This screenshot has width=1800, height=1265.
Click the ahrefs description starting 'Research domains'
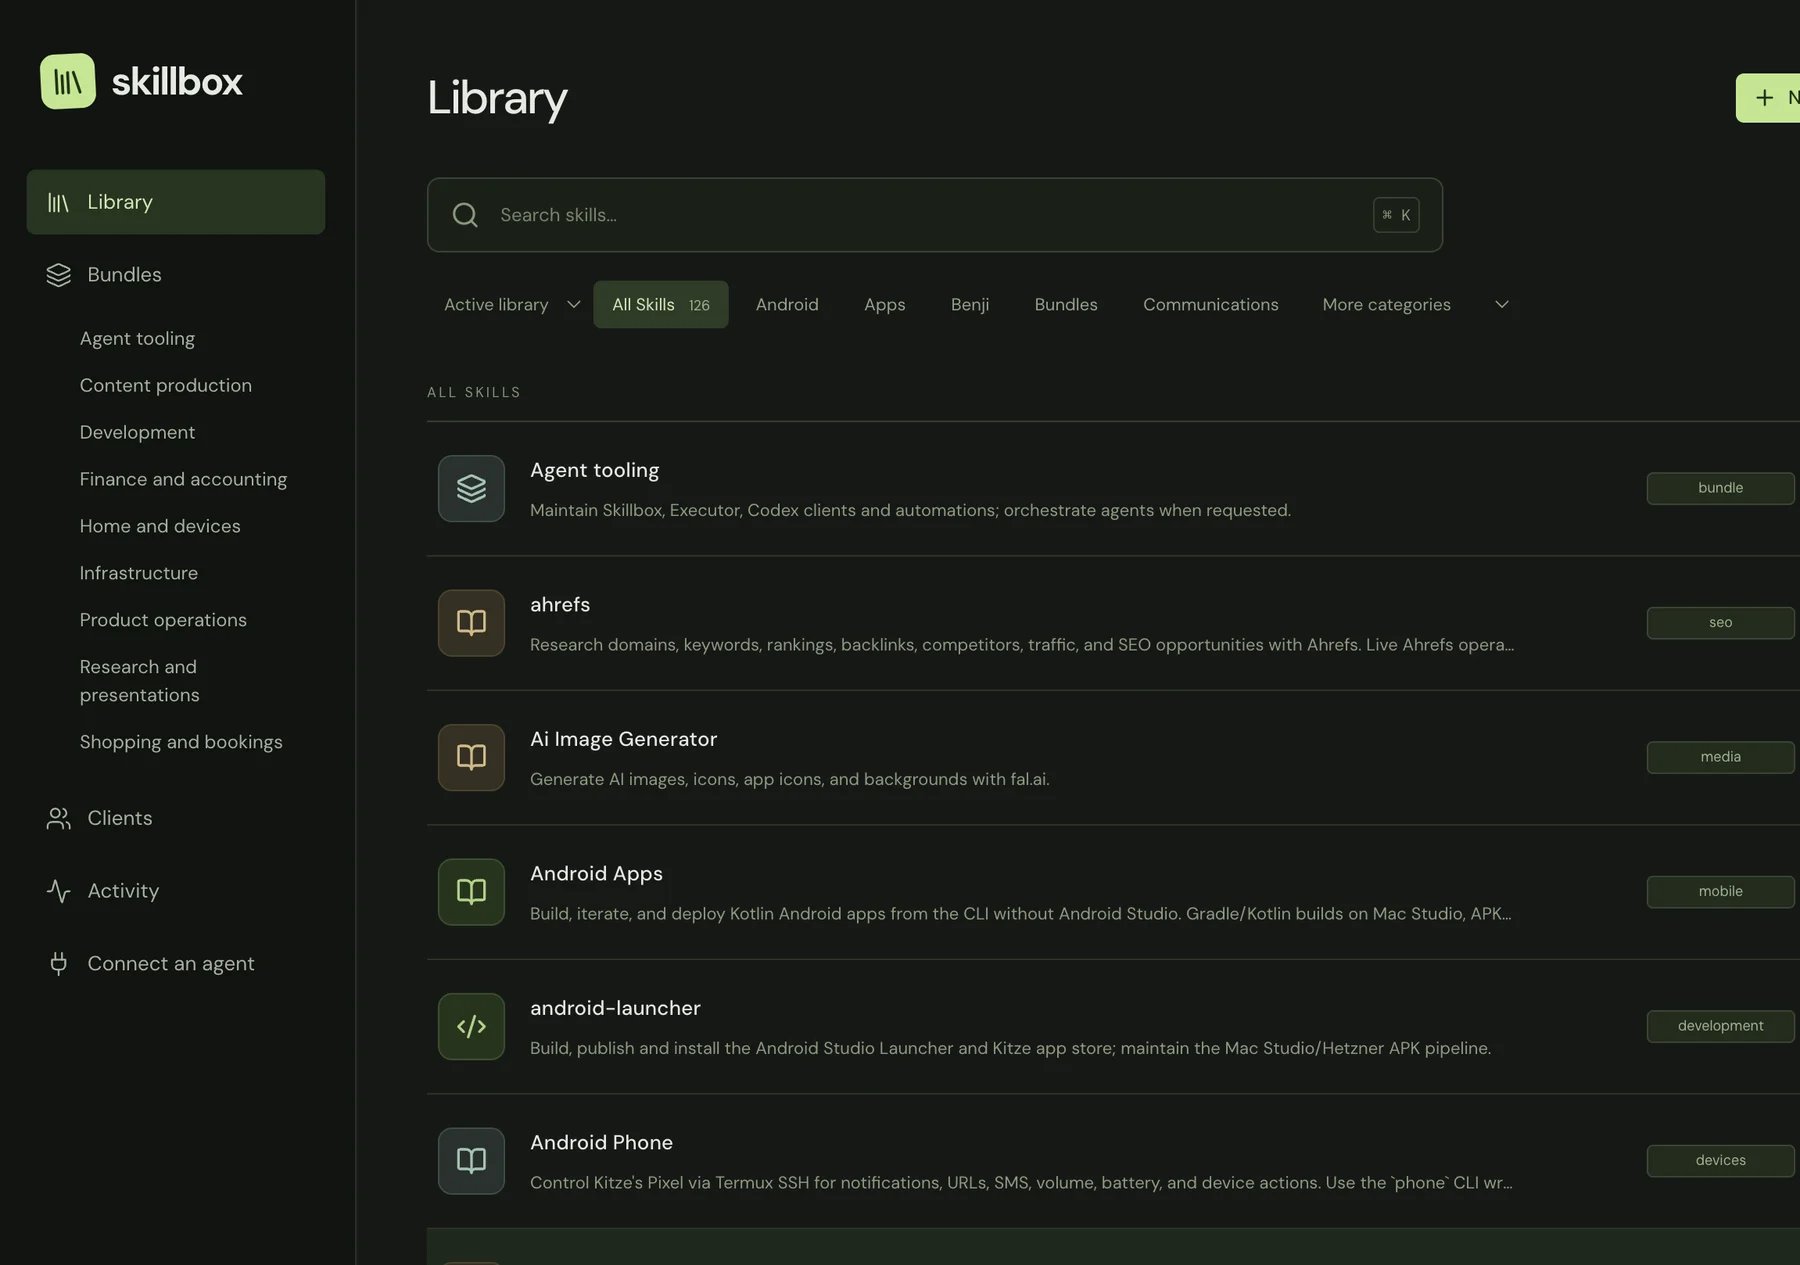point(1022,645)
